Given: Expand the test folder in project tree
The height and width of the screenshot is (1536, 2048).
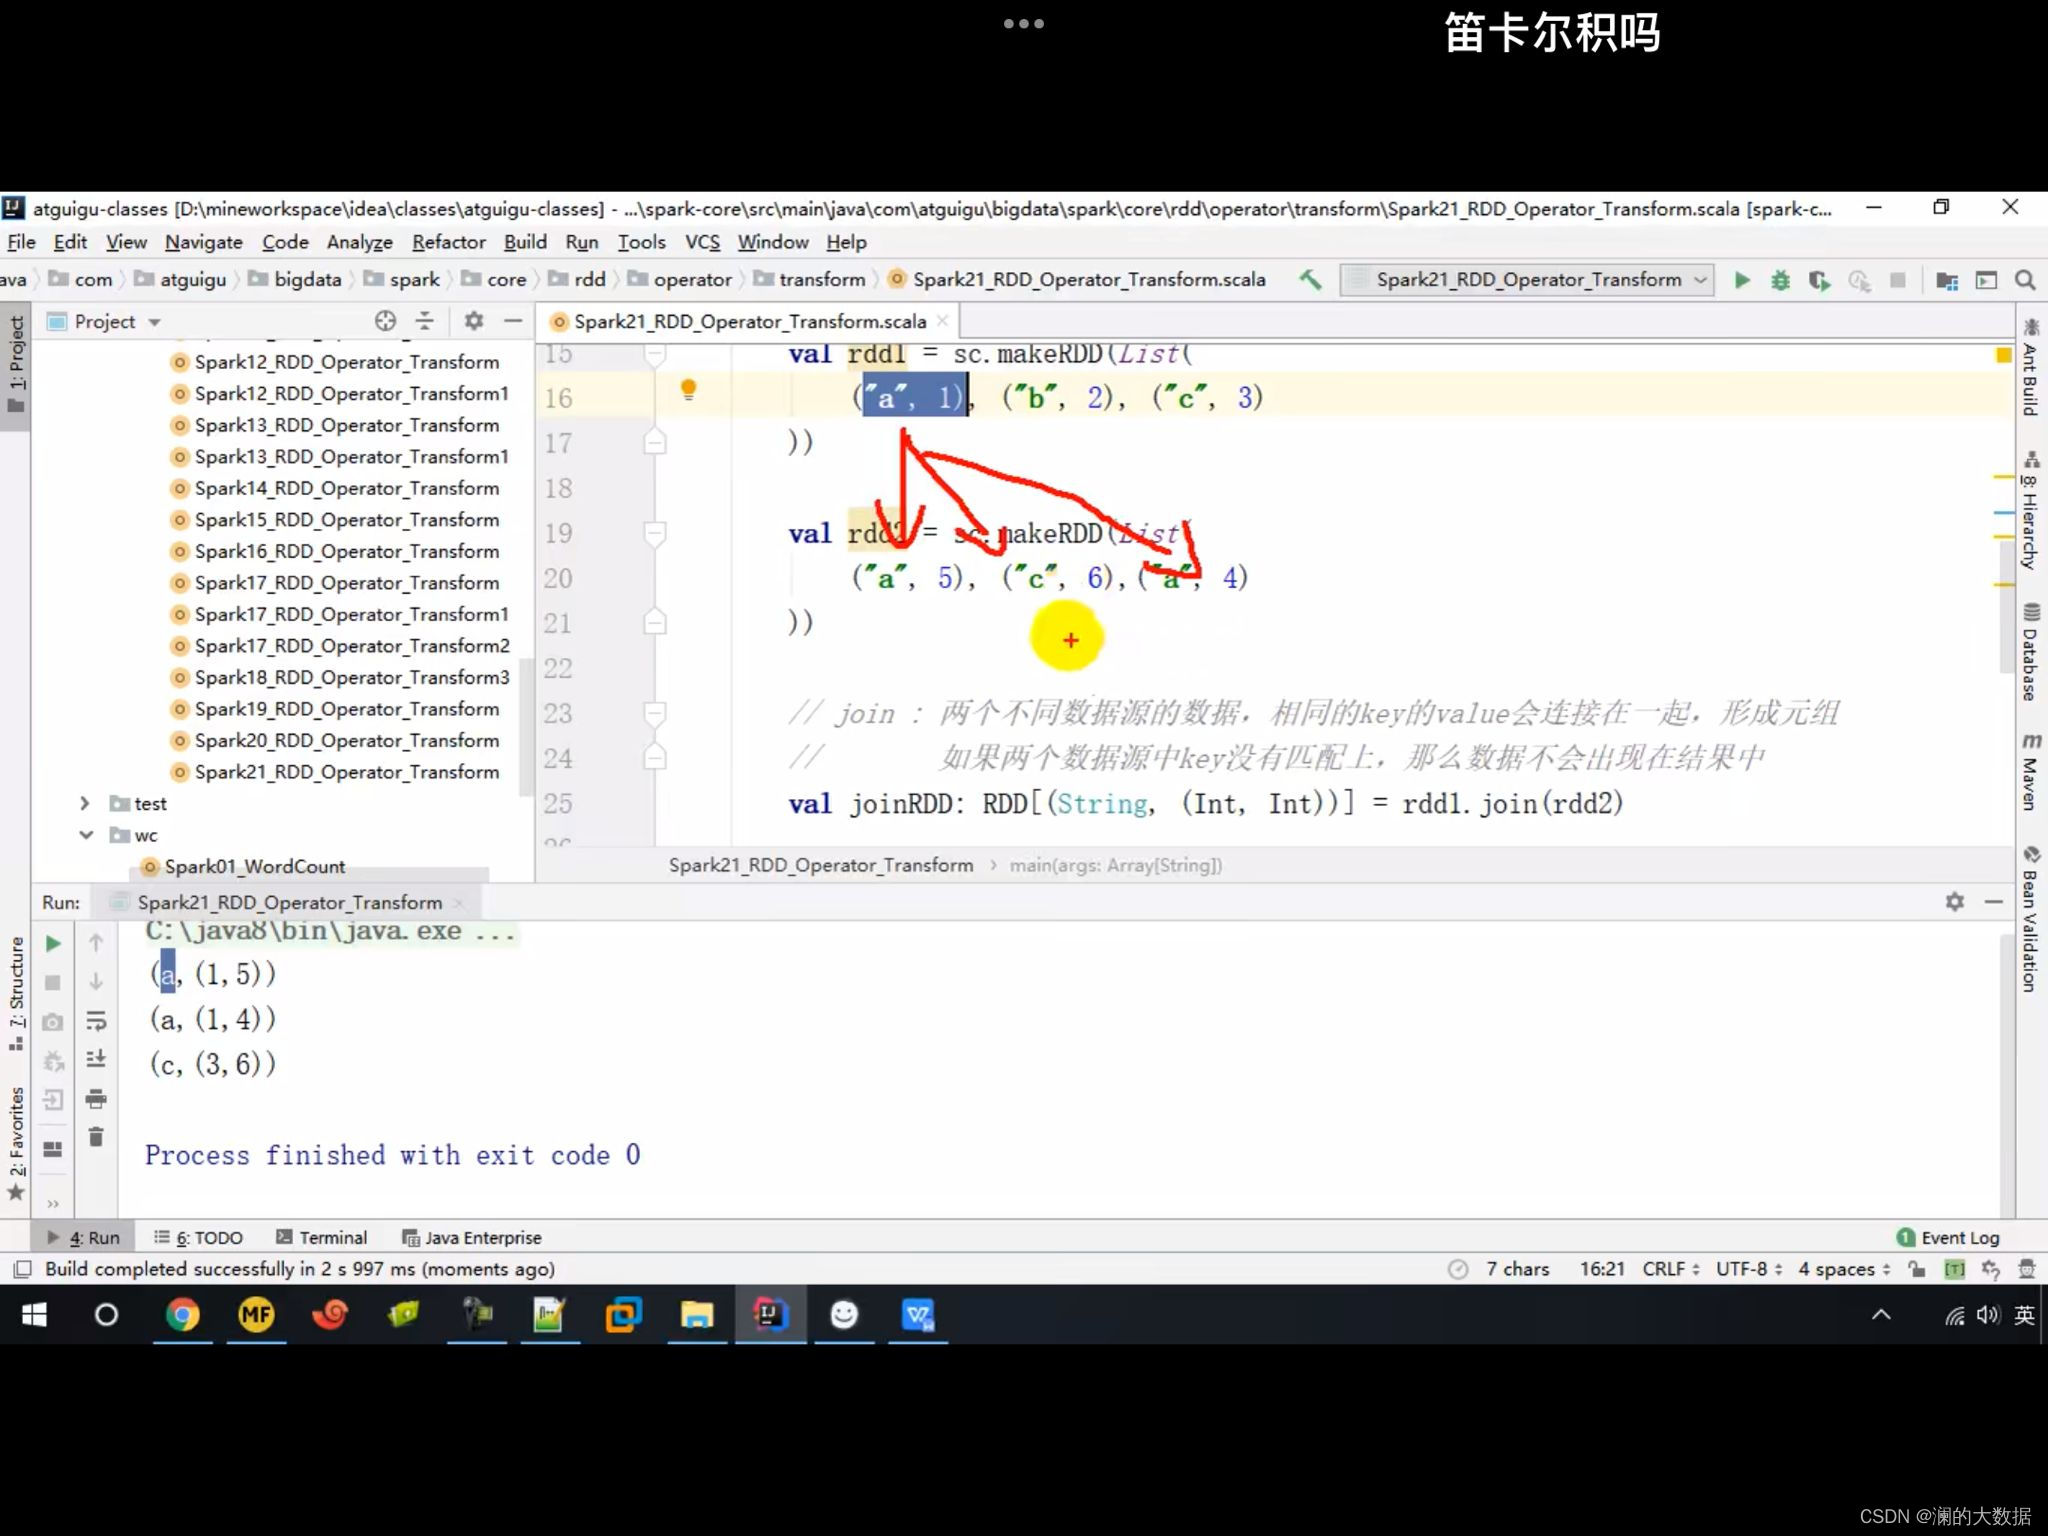Looking at the screenshot, I should [85, 803].
